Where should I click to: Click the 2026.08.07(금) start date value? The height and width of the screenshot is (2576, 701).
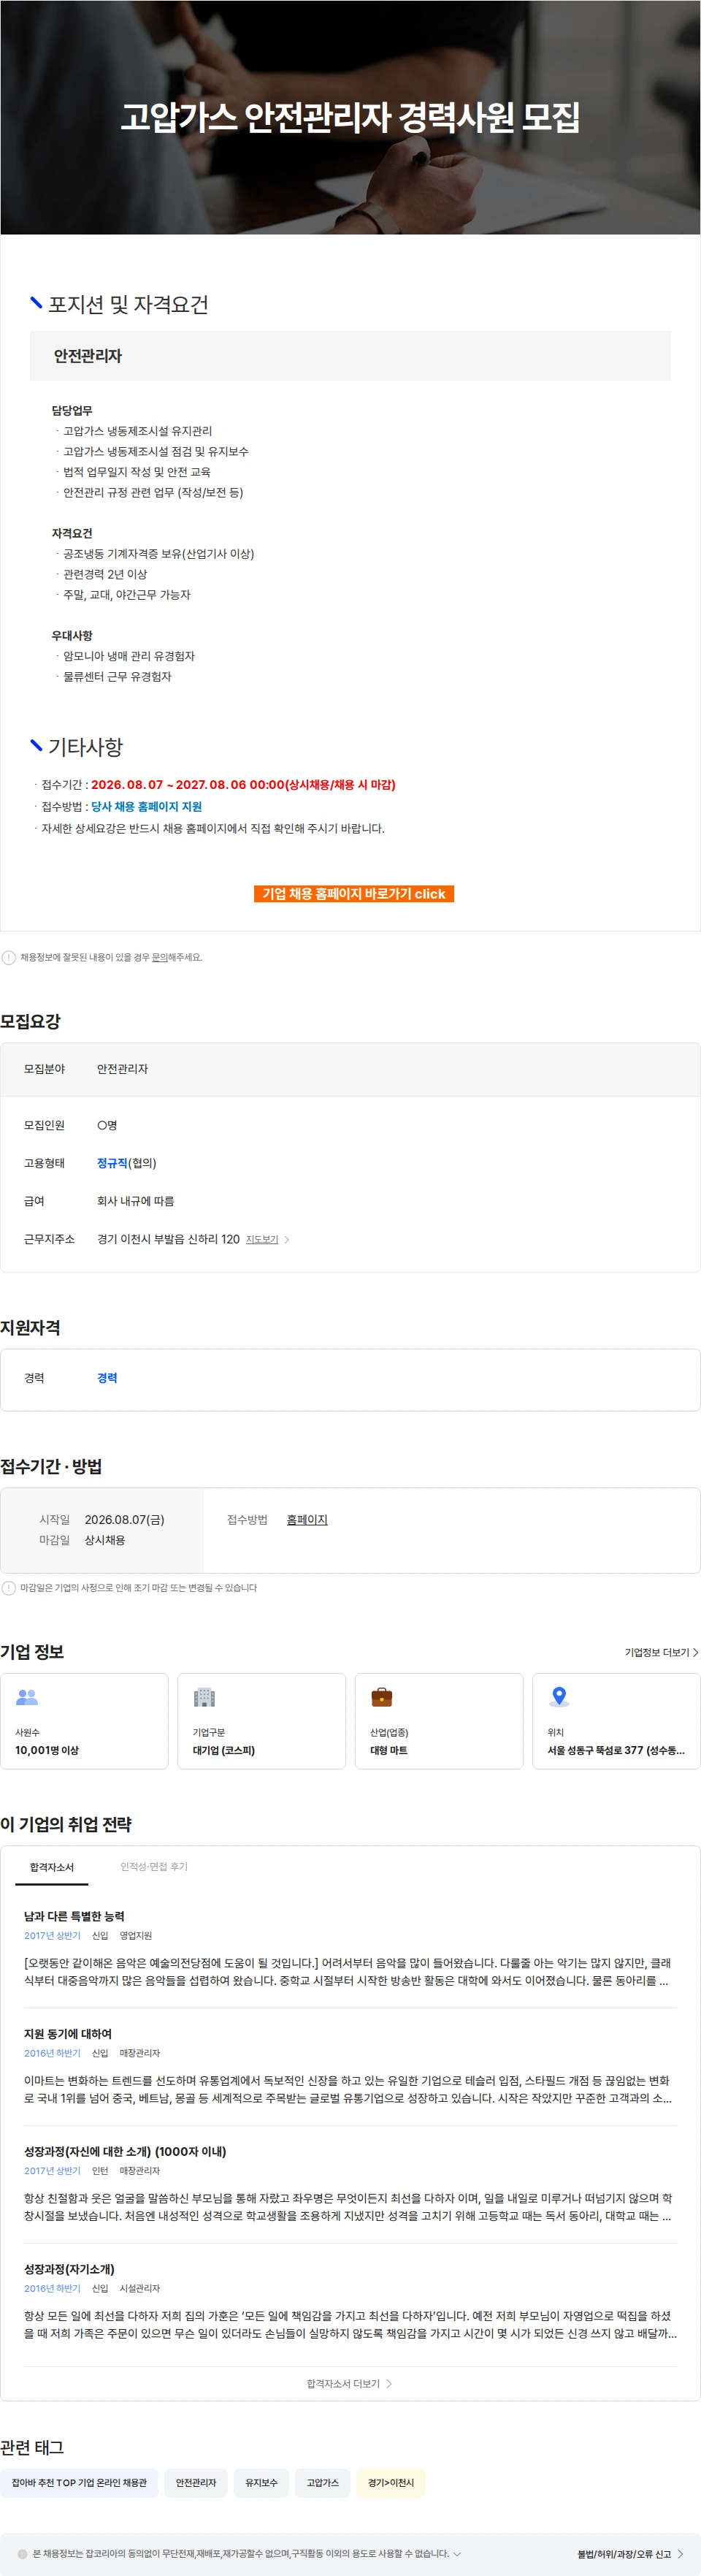point(125,1520)
